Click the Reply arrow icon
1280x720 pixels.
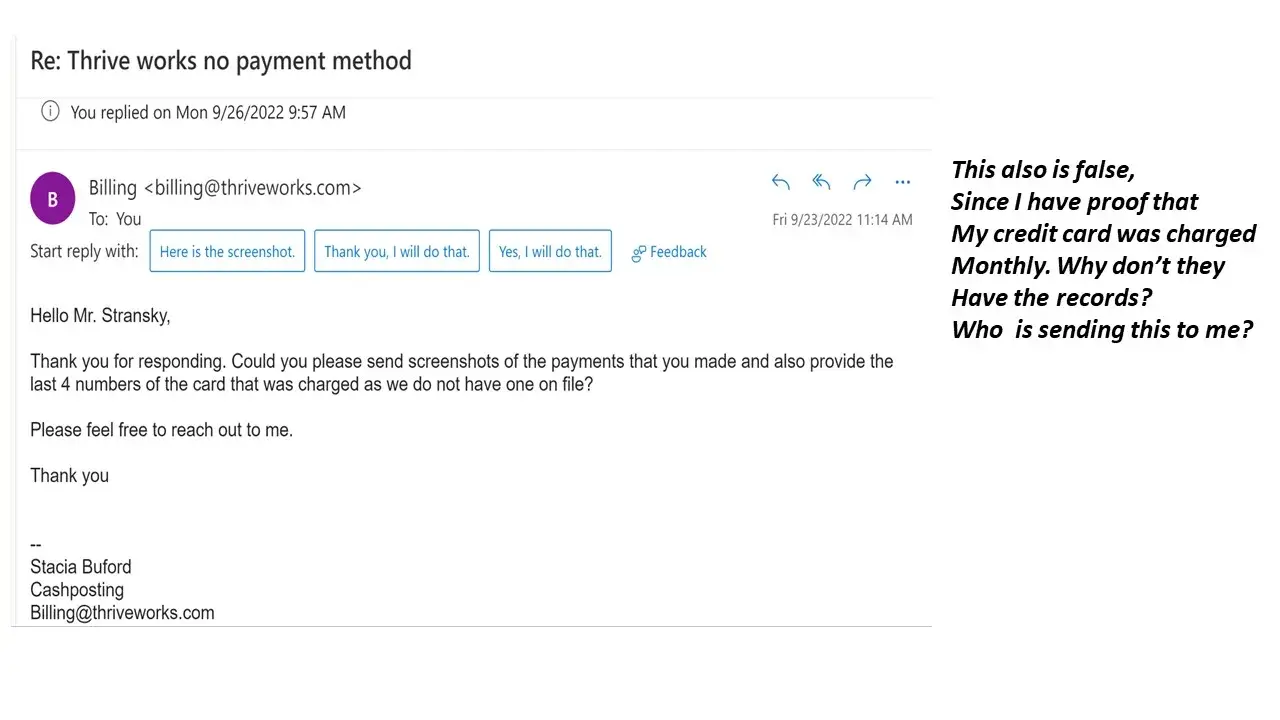tap(781, 182)
